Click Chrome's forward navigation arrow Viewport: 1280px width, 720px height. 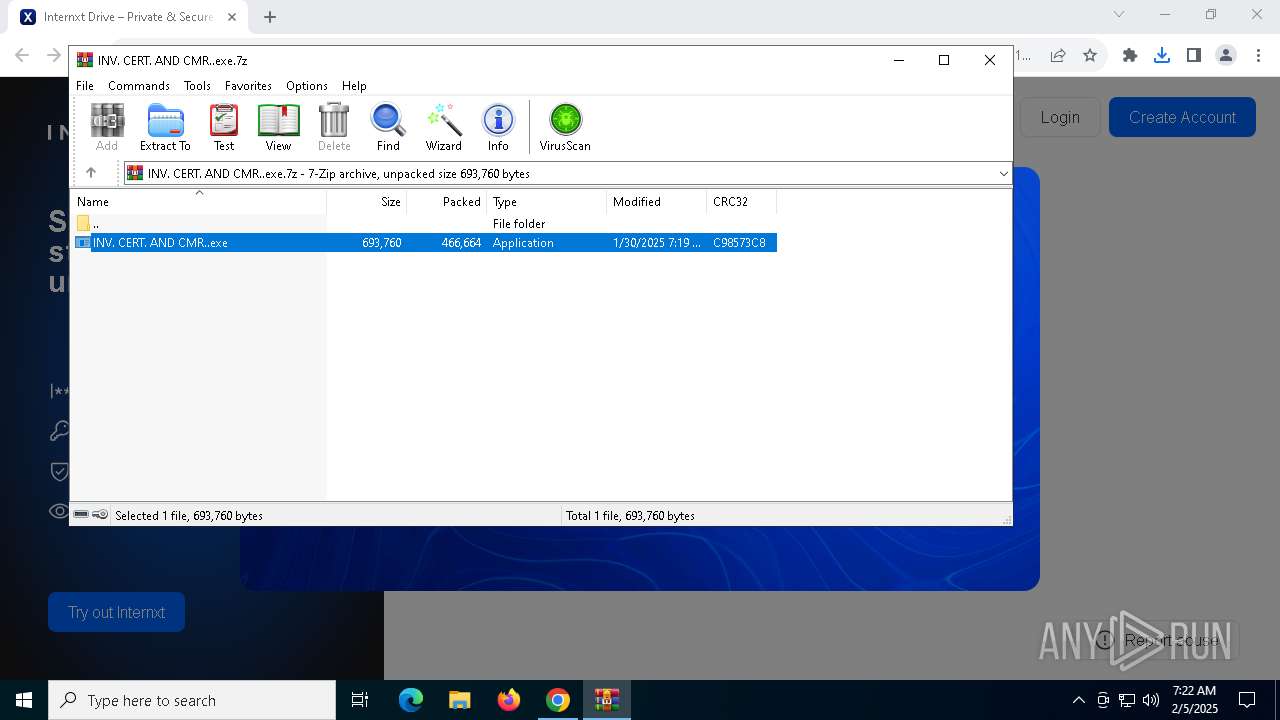click(54, 55)
